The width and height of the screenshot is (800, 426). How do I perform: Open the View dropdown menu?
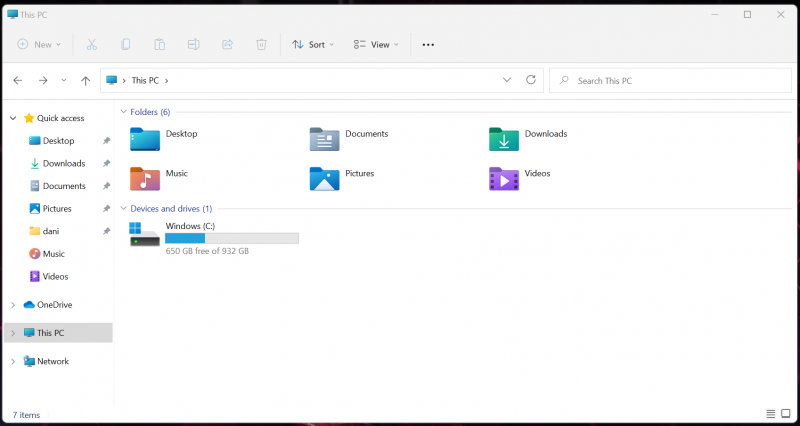pos(376,44)
